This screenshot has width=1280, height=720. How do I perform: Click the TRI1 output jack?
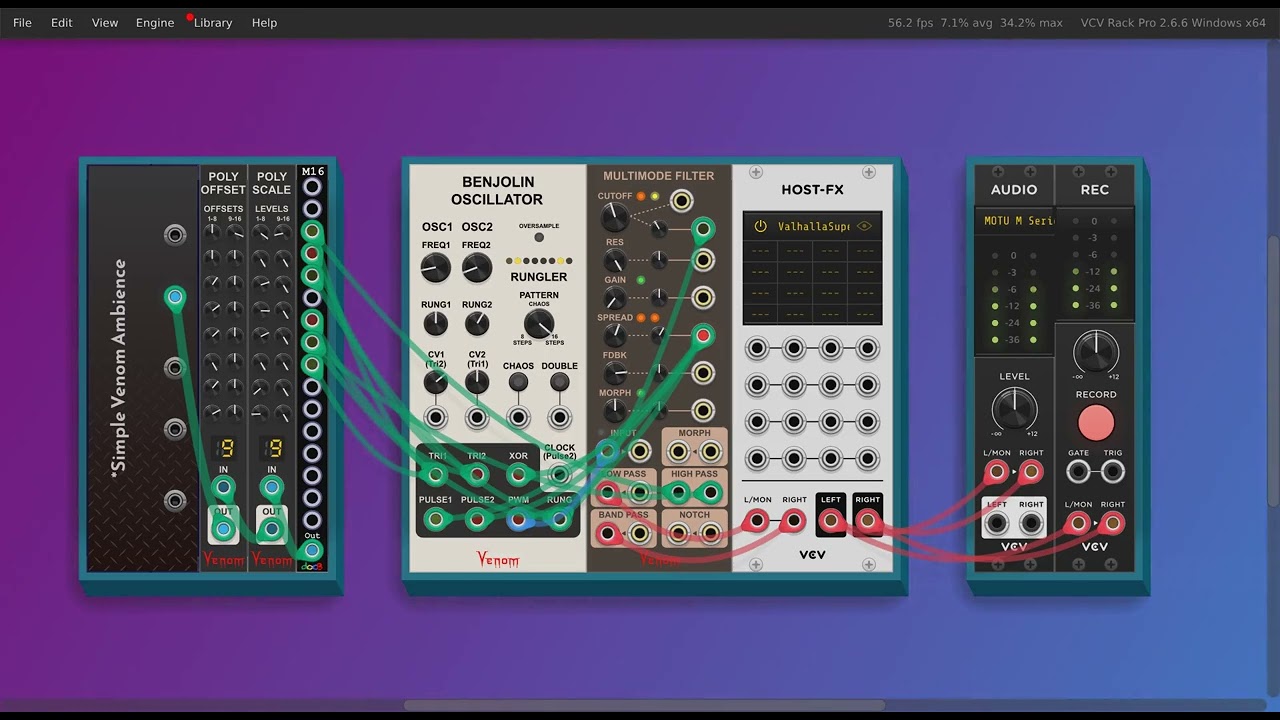tap(436, 475)
